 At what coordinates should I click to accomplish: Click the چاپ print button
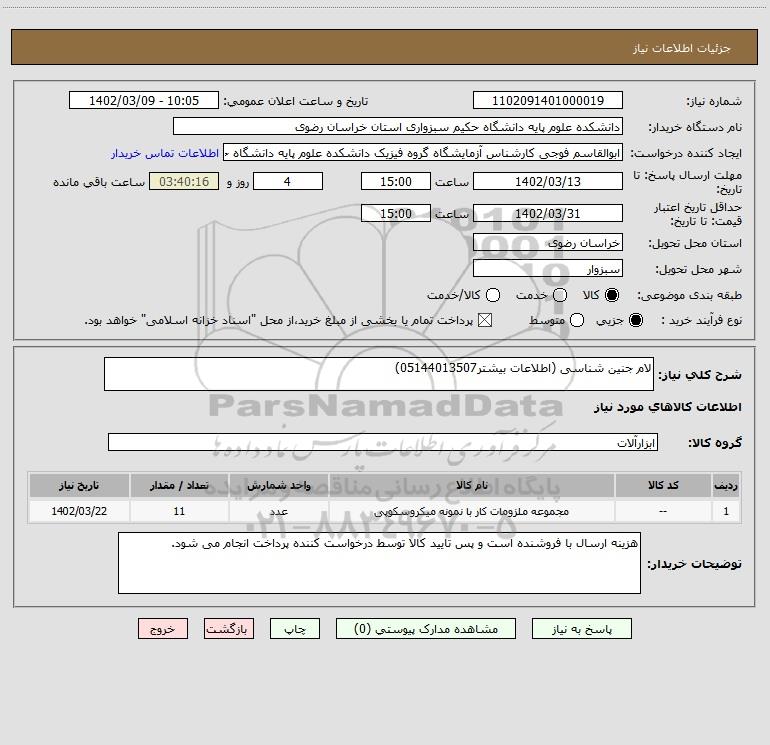tap(295, 629)
